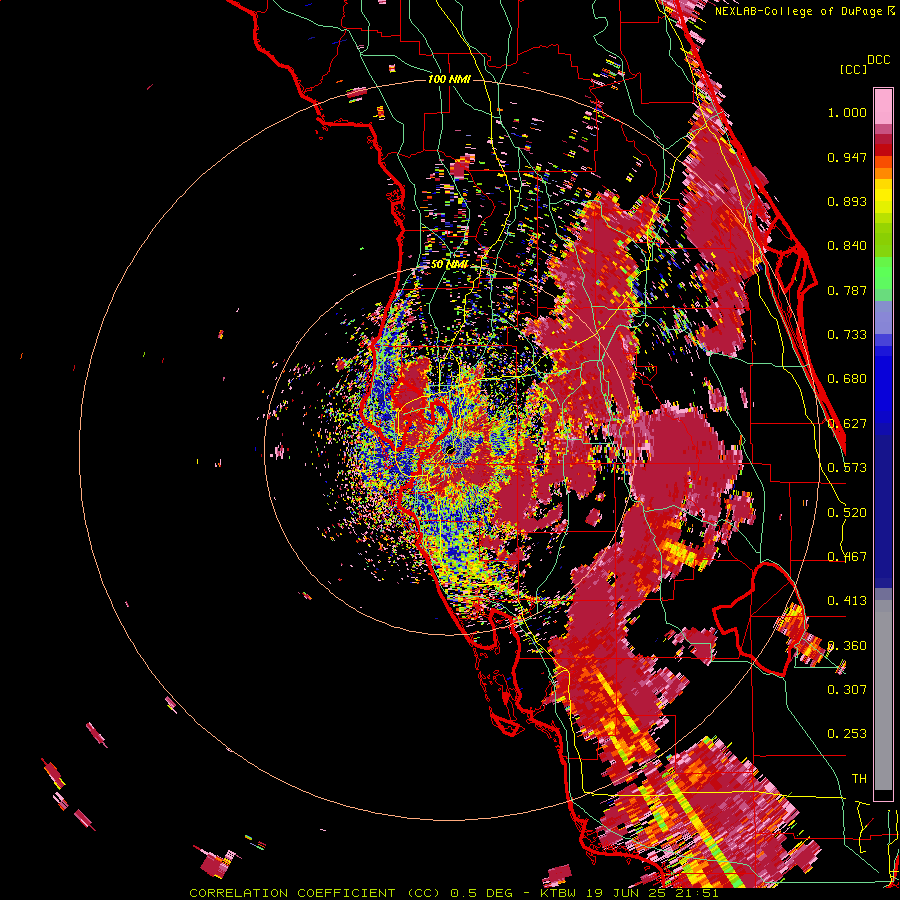Click the [CC] units label
Viewport: 900px width, 900px height.
[853, 69]
